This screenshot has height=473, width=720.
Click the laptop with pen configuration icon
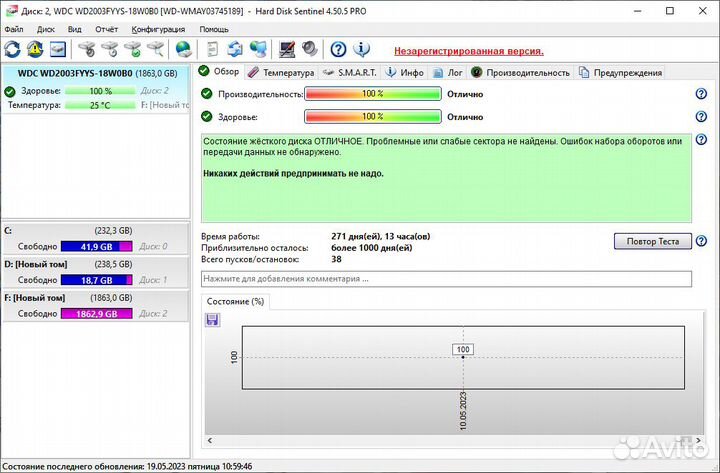[287, 49]
